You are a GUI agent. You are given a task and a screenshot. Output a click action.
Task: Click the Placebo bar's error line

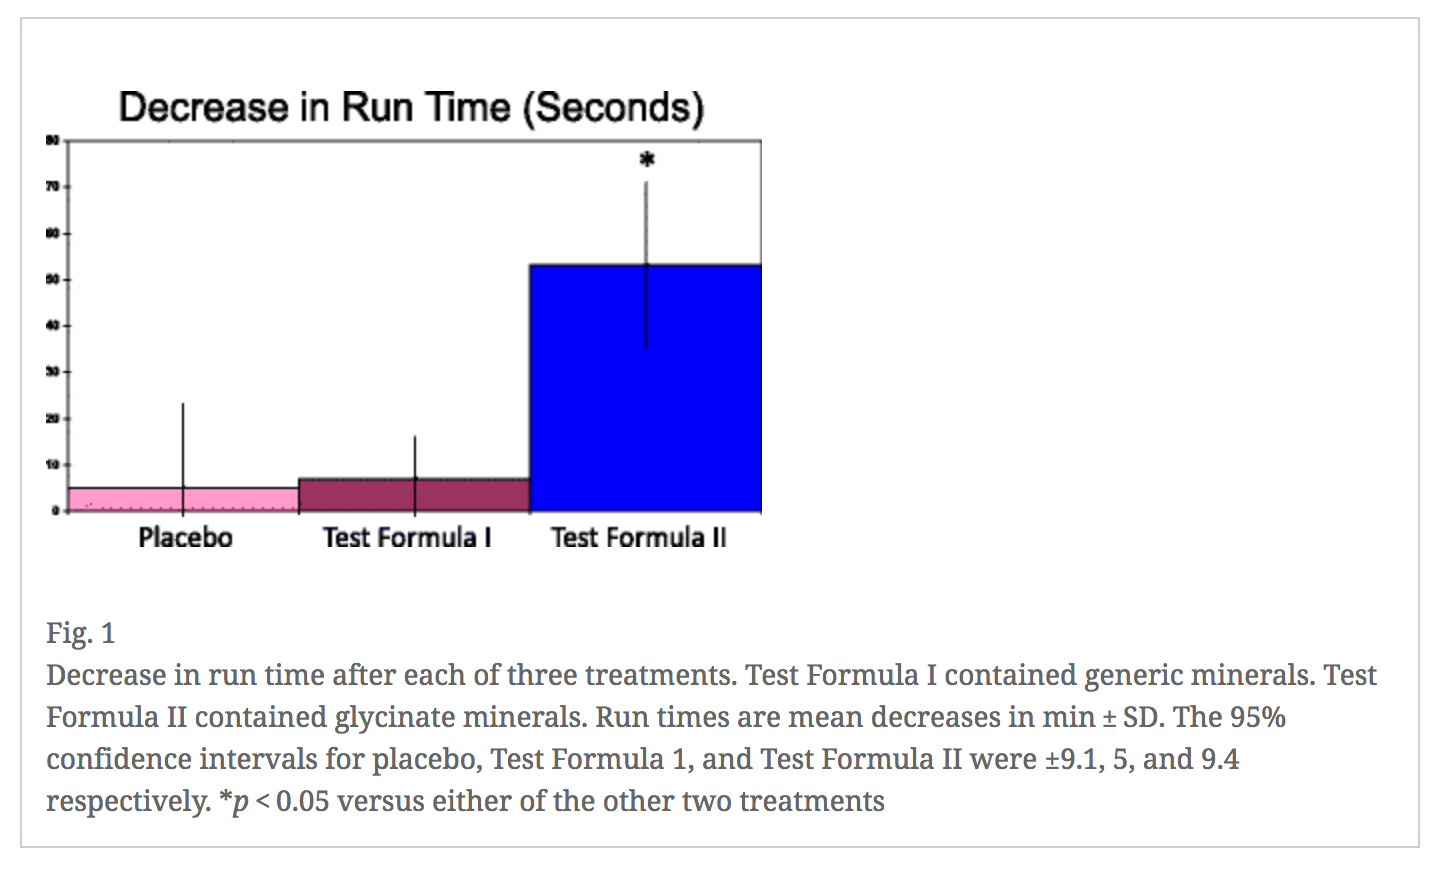tap(183, 440)
